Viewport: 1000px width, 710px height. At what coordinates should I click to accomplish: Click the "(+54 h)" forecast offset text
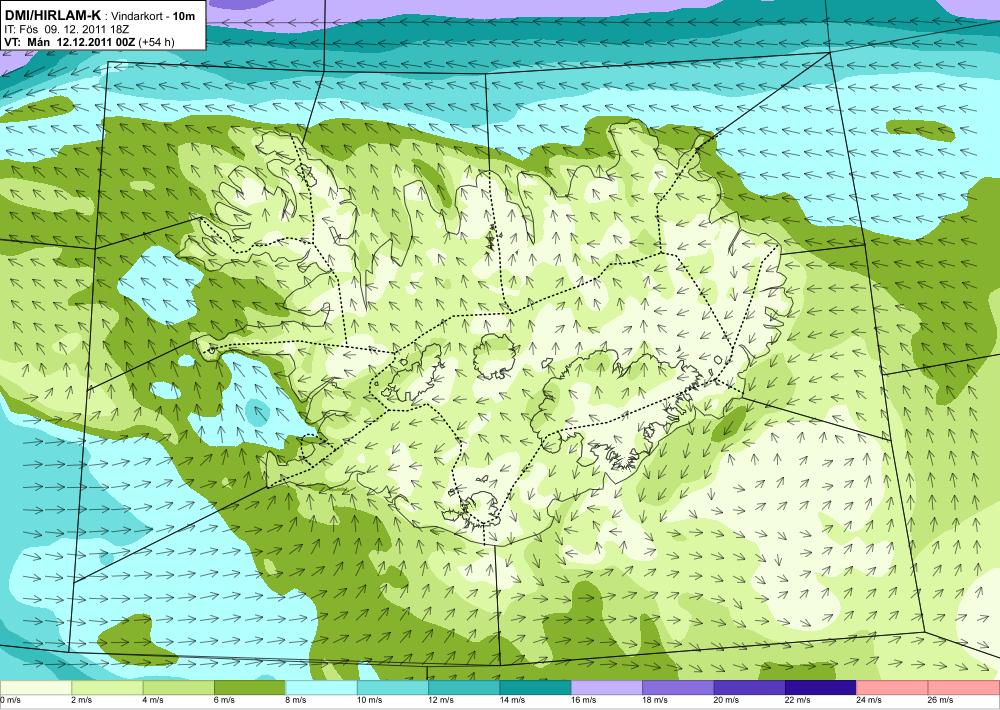156,42
